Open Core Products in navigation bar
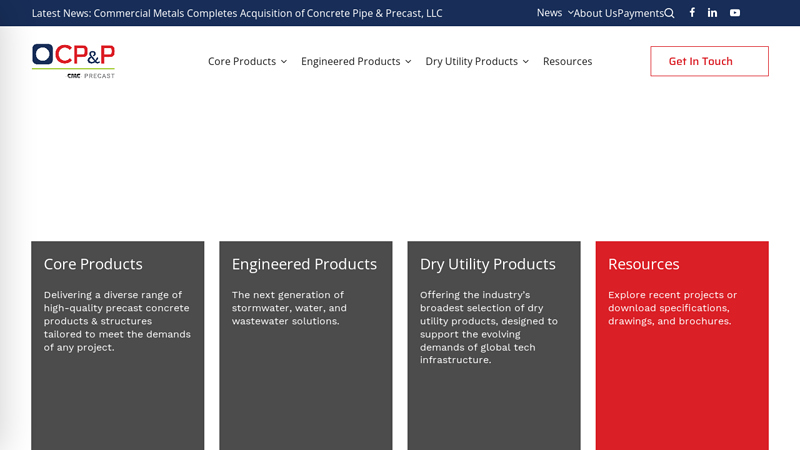 tap(242, 61)
